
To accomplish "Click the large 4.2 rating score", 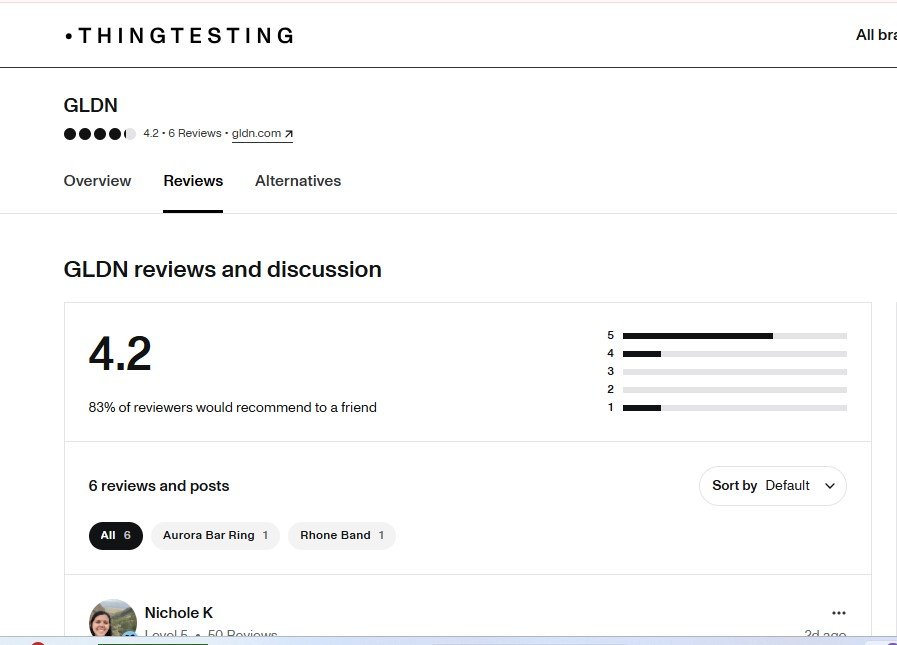I will coord(120,354).
